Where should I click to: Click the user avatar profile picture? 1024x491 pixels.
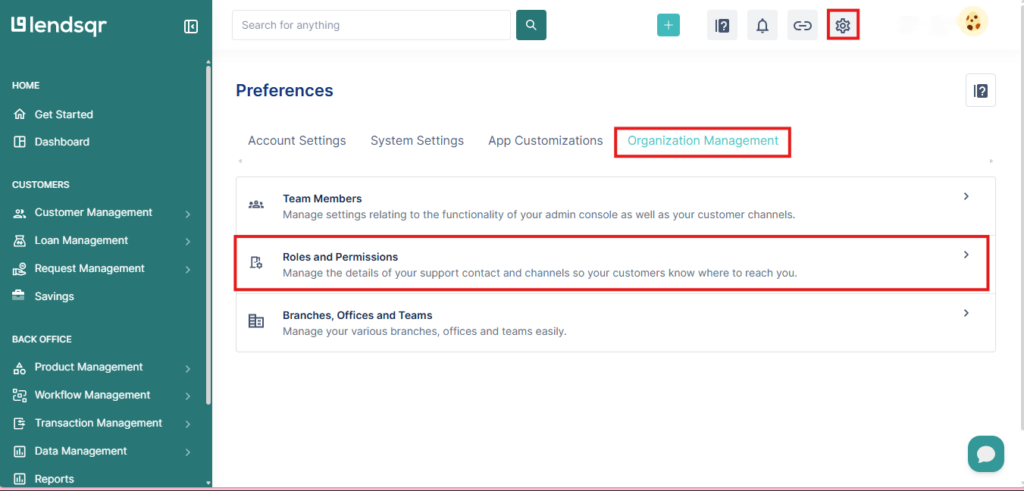click(x=972, y=22)
